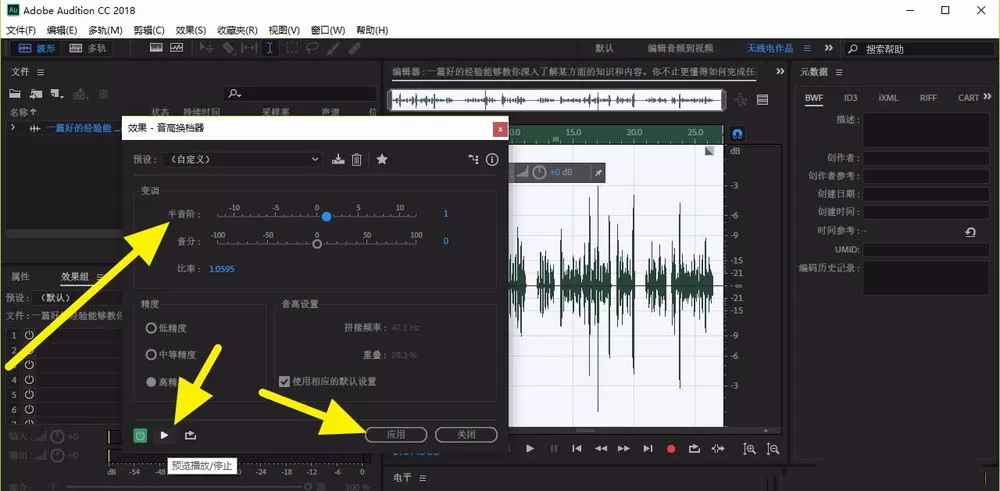Image resolution: width=1000 pixels, height=491 pixels.
Task: Select the time selection tool
Action: [x=270, y=48]
